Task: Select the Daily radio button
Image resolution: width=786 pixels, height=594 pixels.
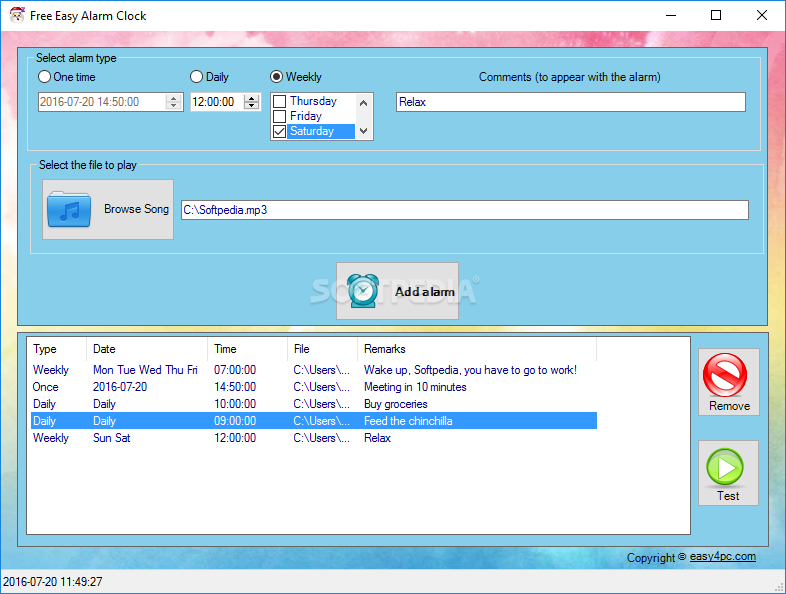Action: (196, 77)
